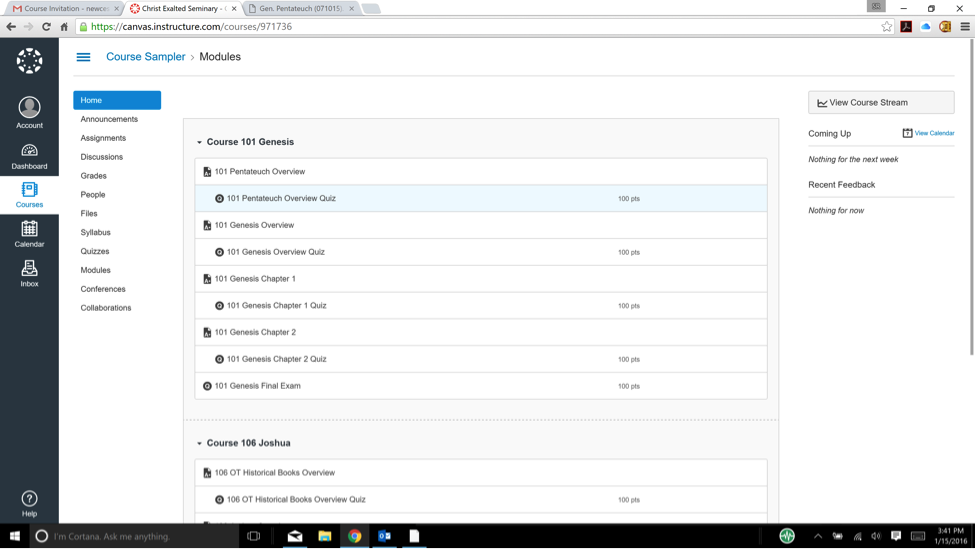The width and height of the screenshot is (975, 549).
Task: Open the Action Center notifications icon
Action: coord(895,536)
